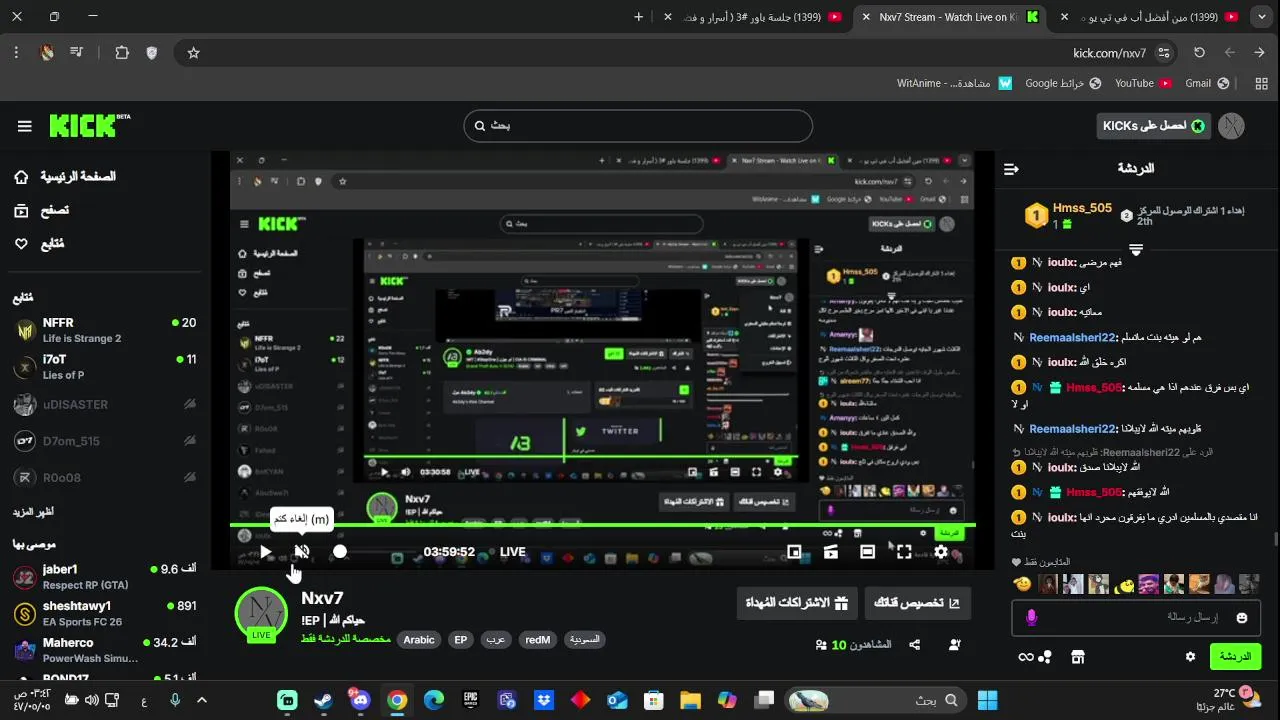Open i7oT channel in followed list
Viewport: 1280px width, 720px height.
105,367
